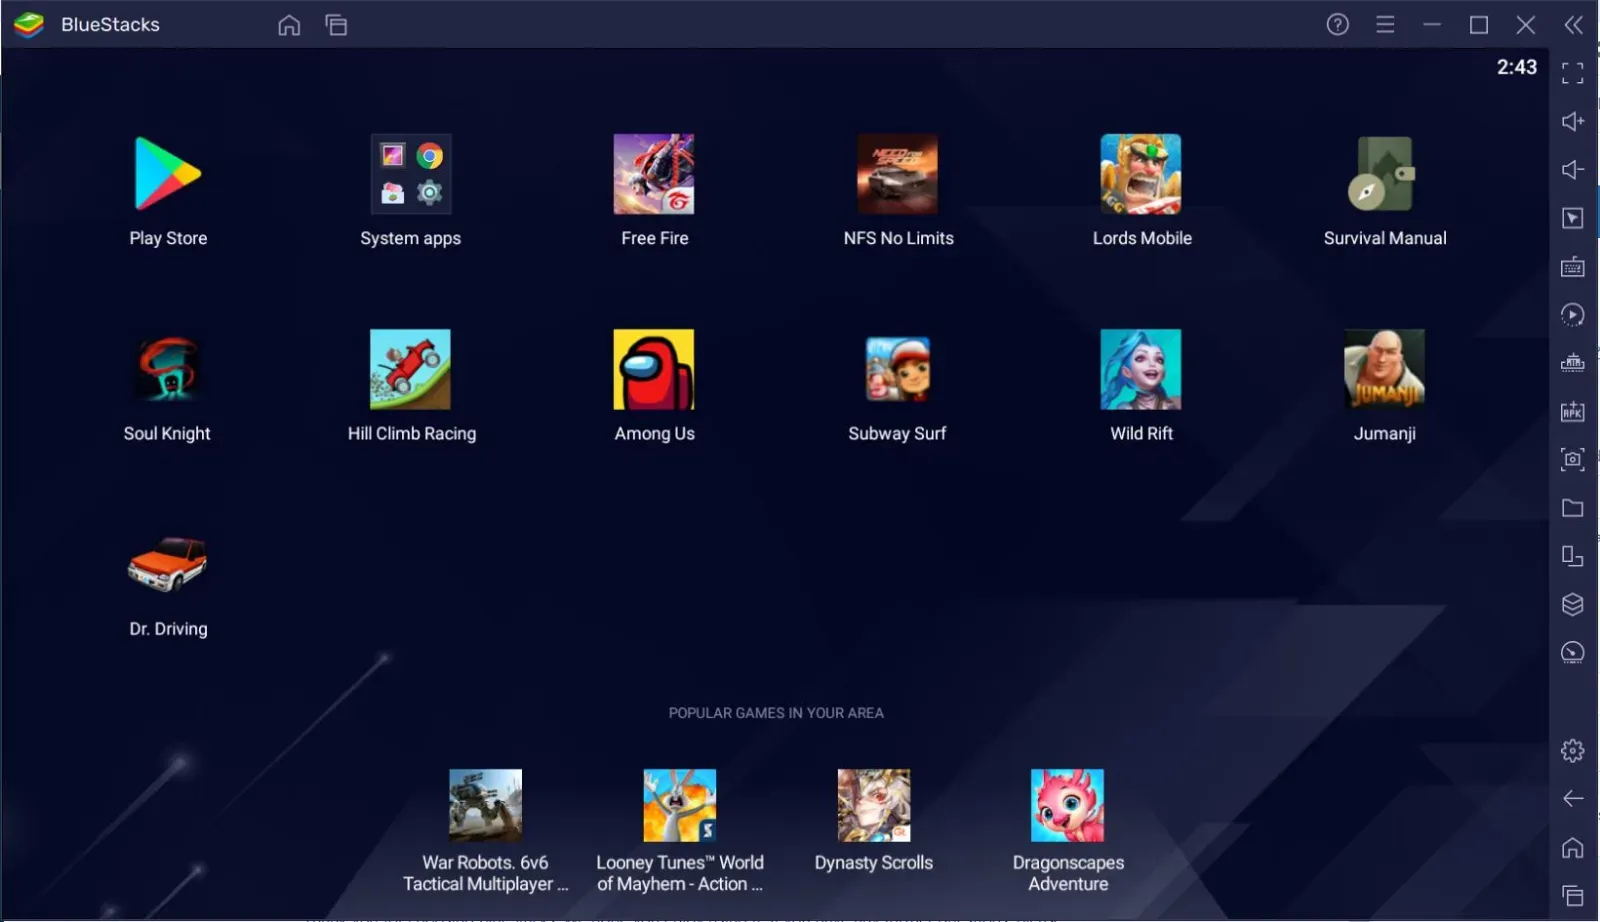
Task: Open Looney Tunes World of Mayhem
Action: point(680,805)
